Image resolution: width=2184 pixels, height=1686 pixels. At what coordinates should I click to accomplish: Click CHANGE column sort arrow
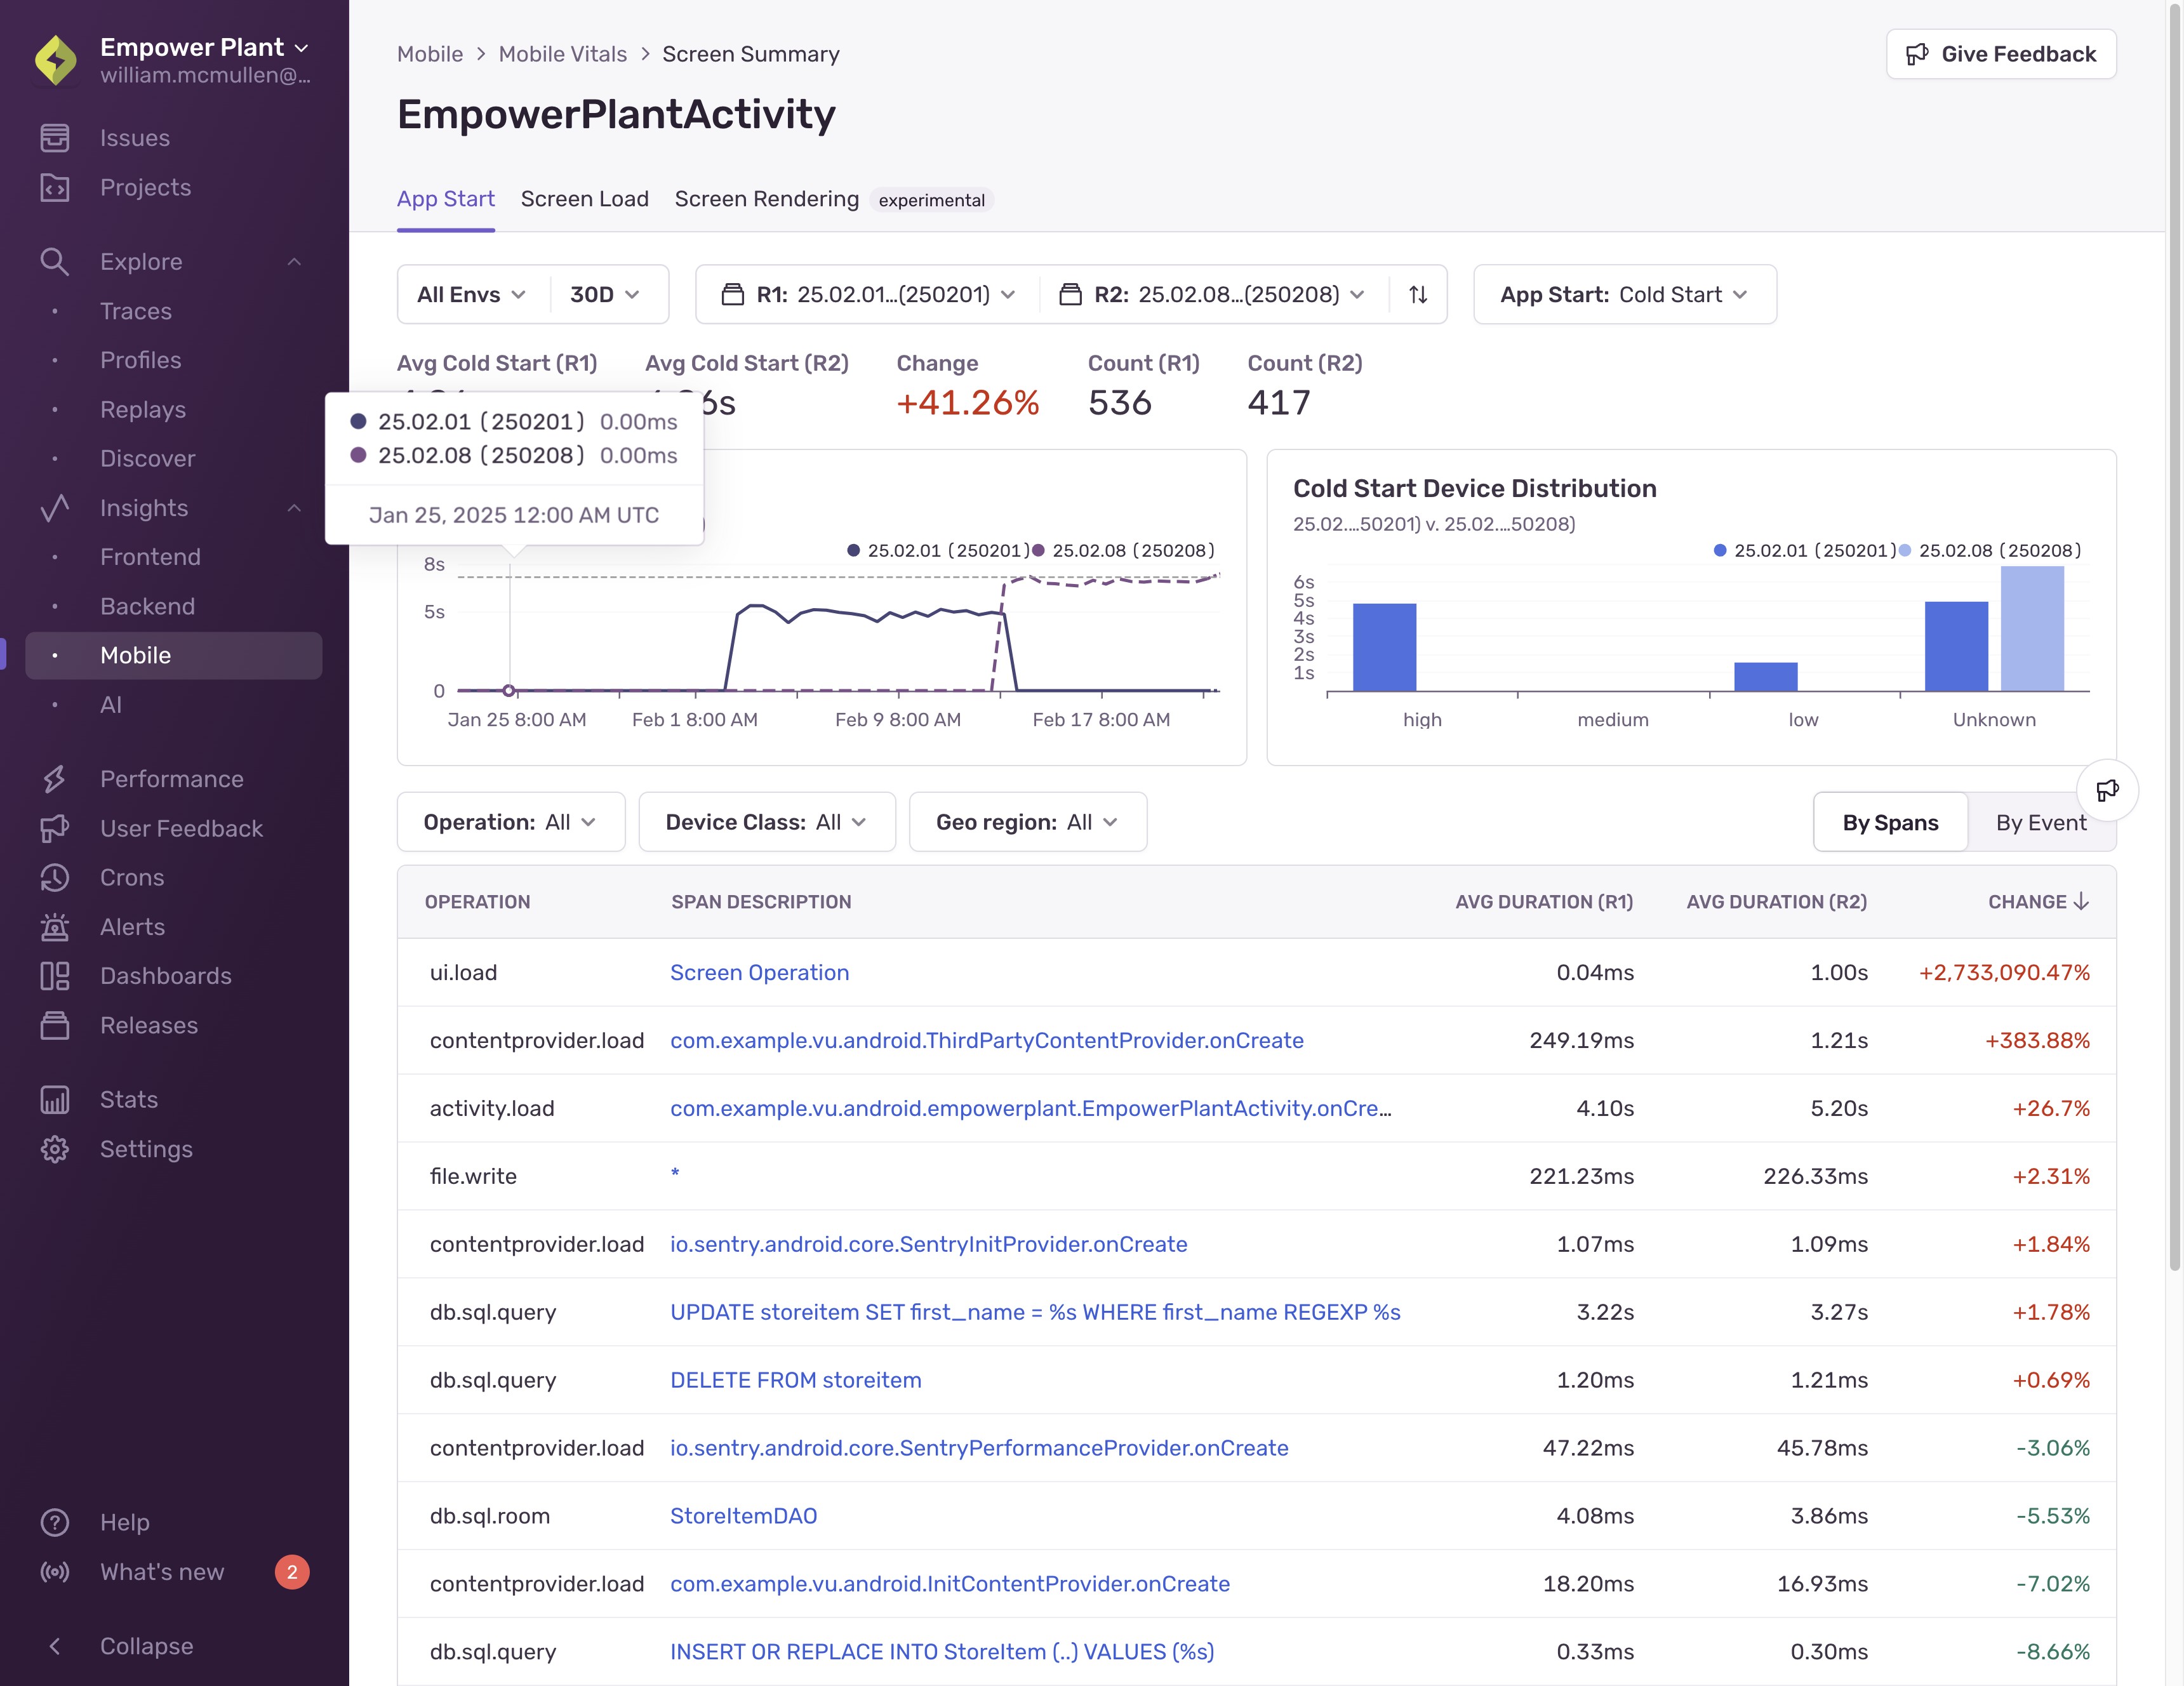(2082, 902)
